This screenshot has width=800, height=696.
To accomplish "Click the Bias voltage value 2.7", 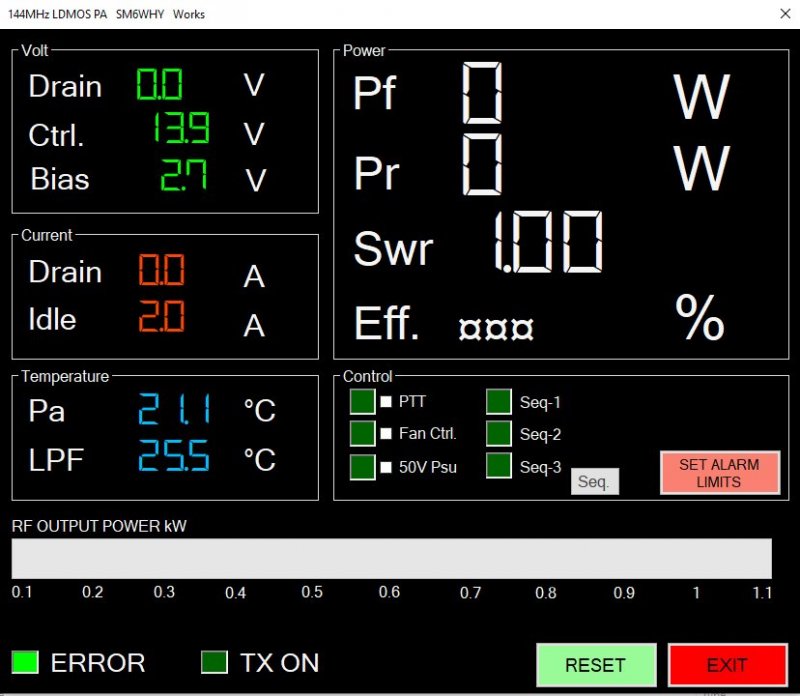I will [x=184, y=175].
